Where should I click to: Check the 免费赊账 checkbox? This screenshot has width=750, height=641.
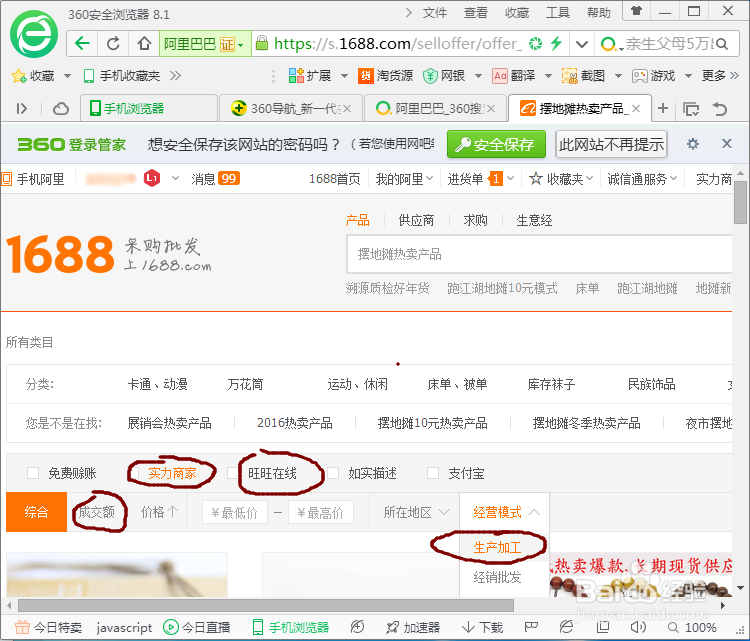[33, 473]
